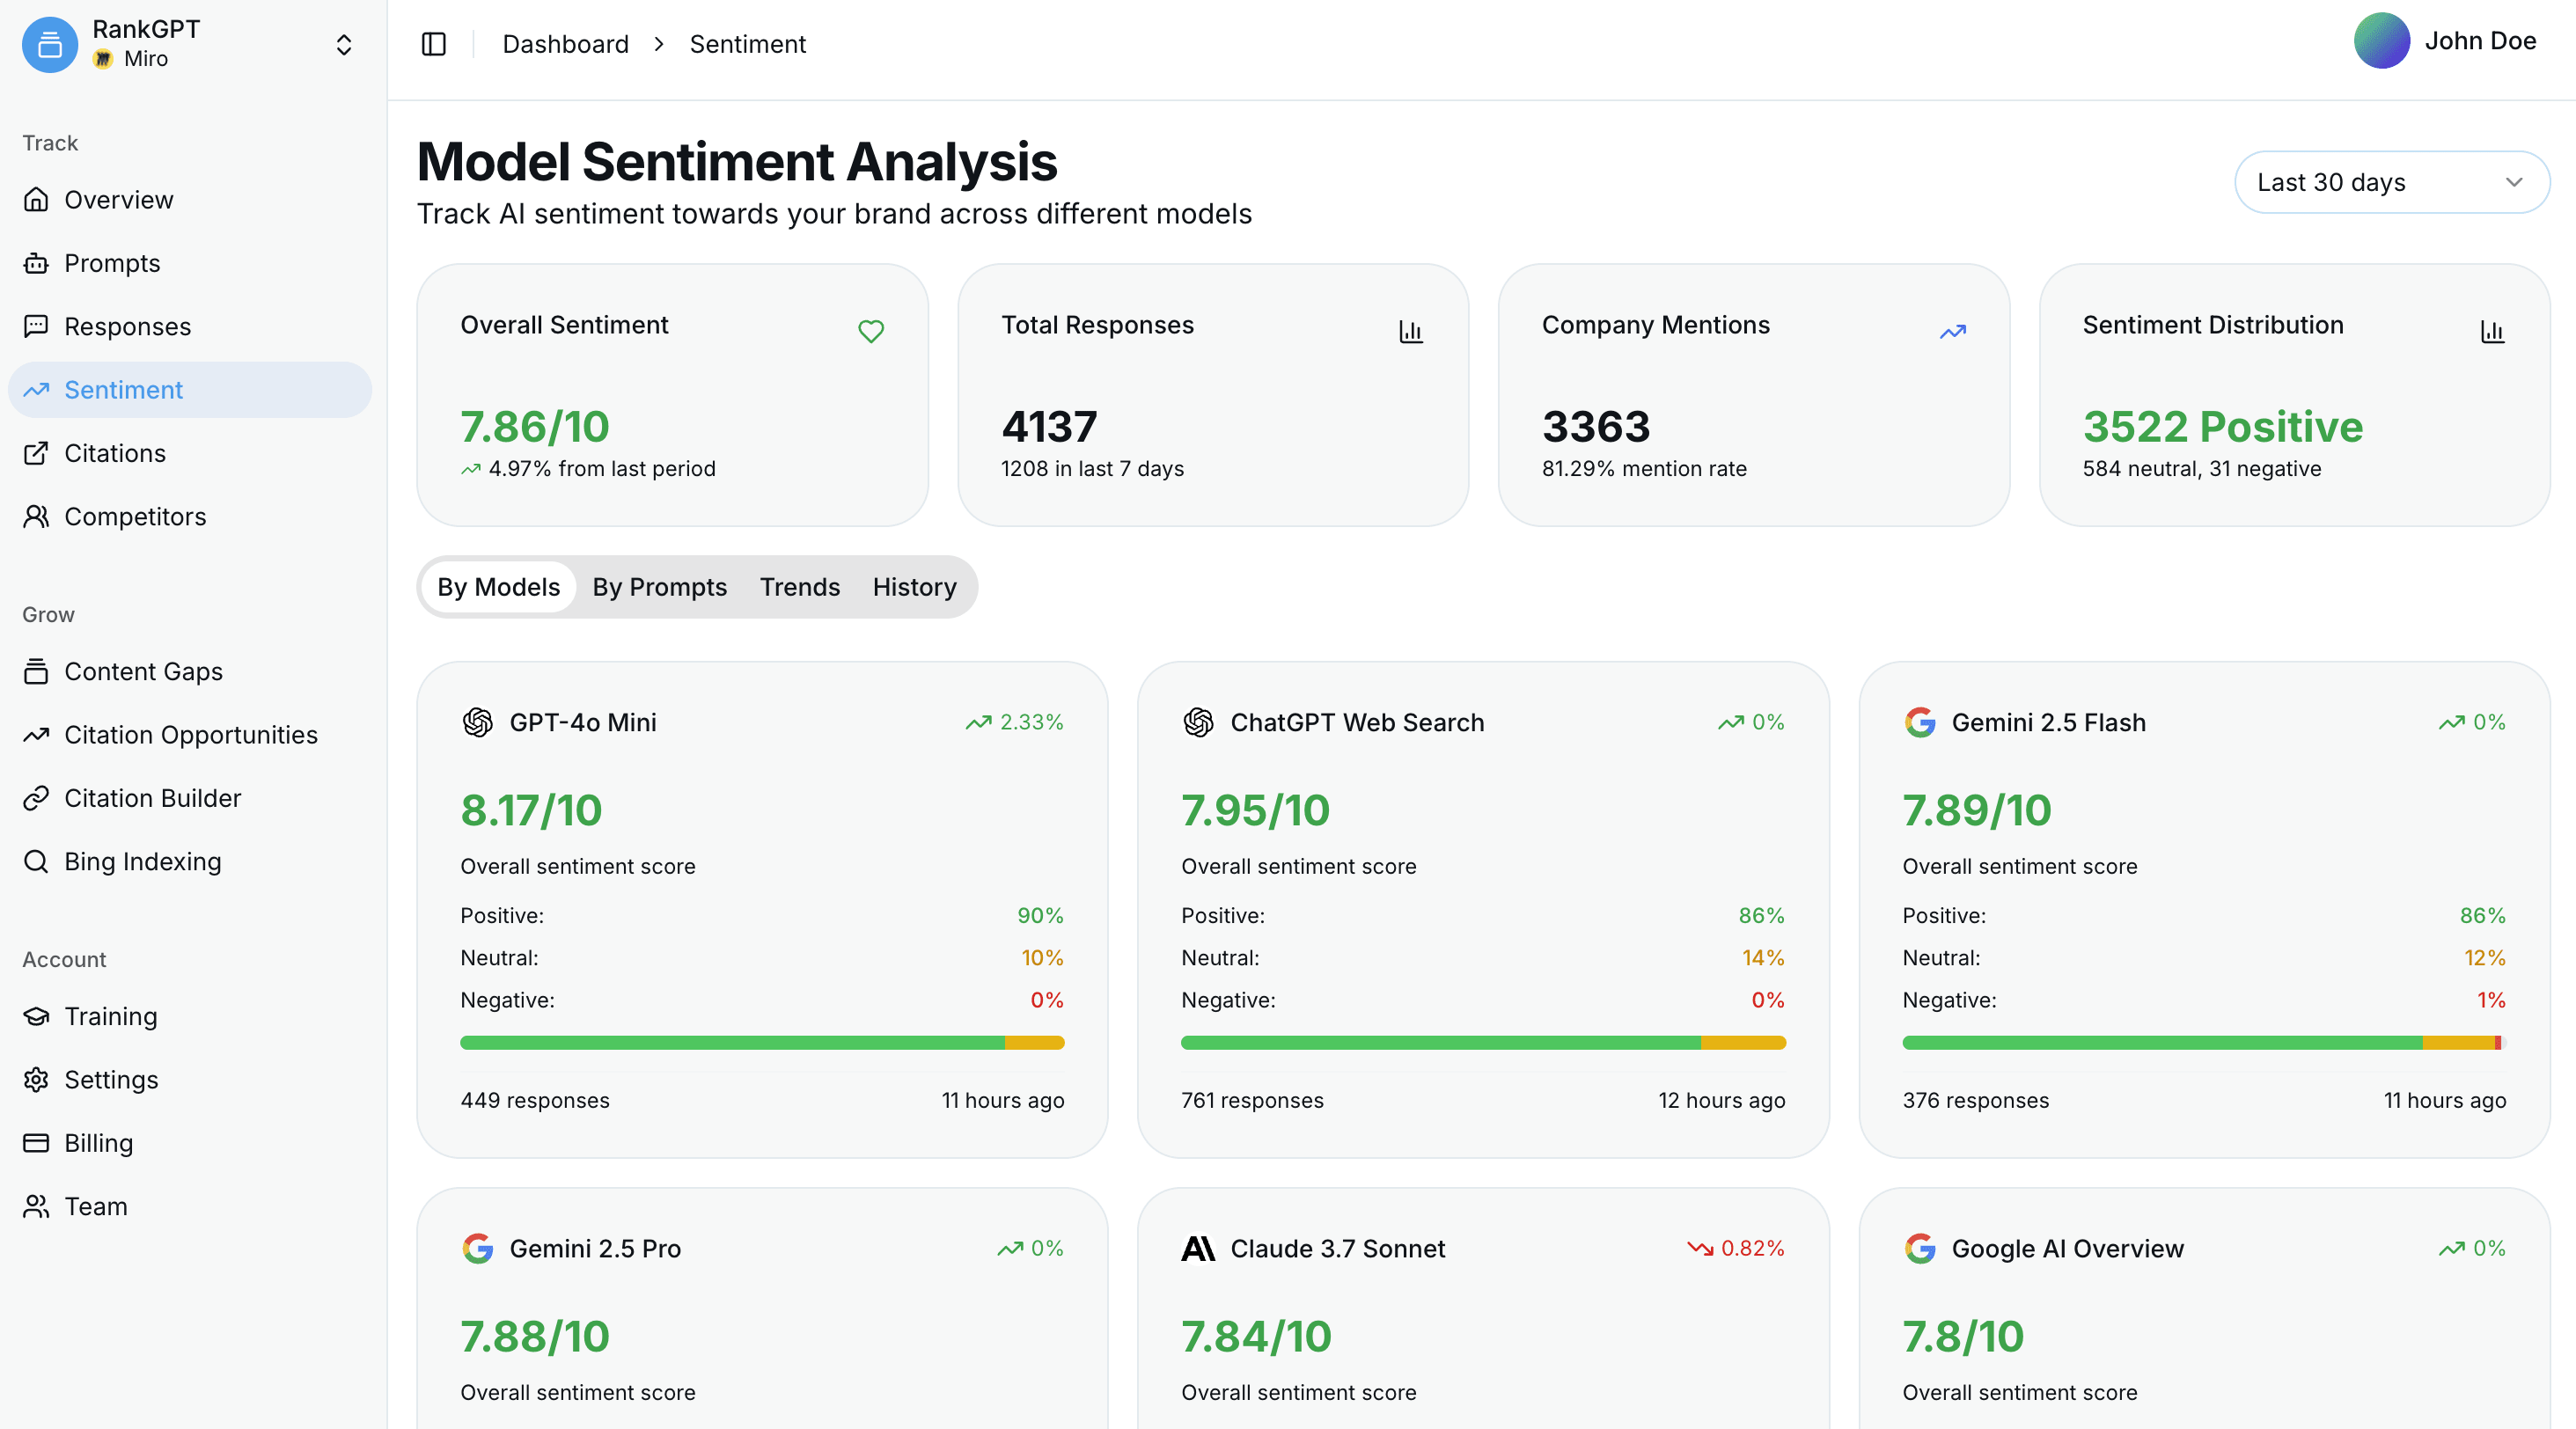Click the GPT-4o Mini sentiment progress bar

tap(762, 1043)
